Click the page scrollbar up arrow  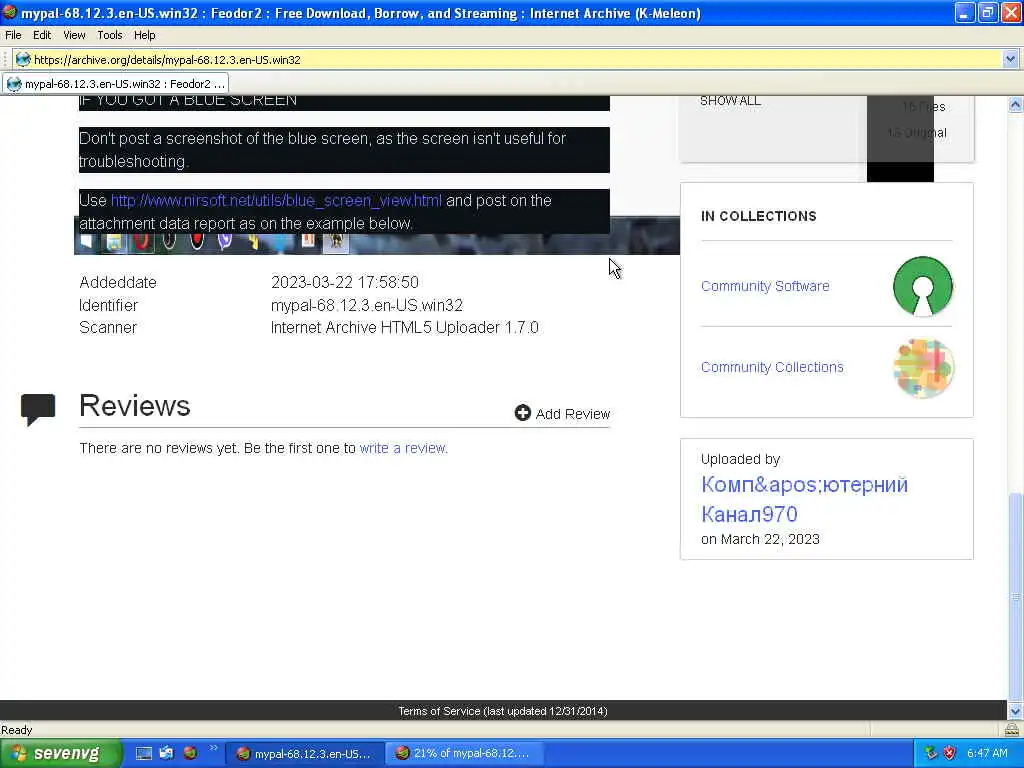1015,104
